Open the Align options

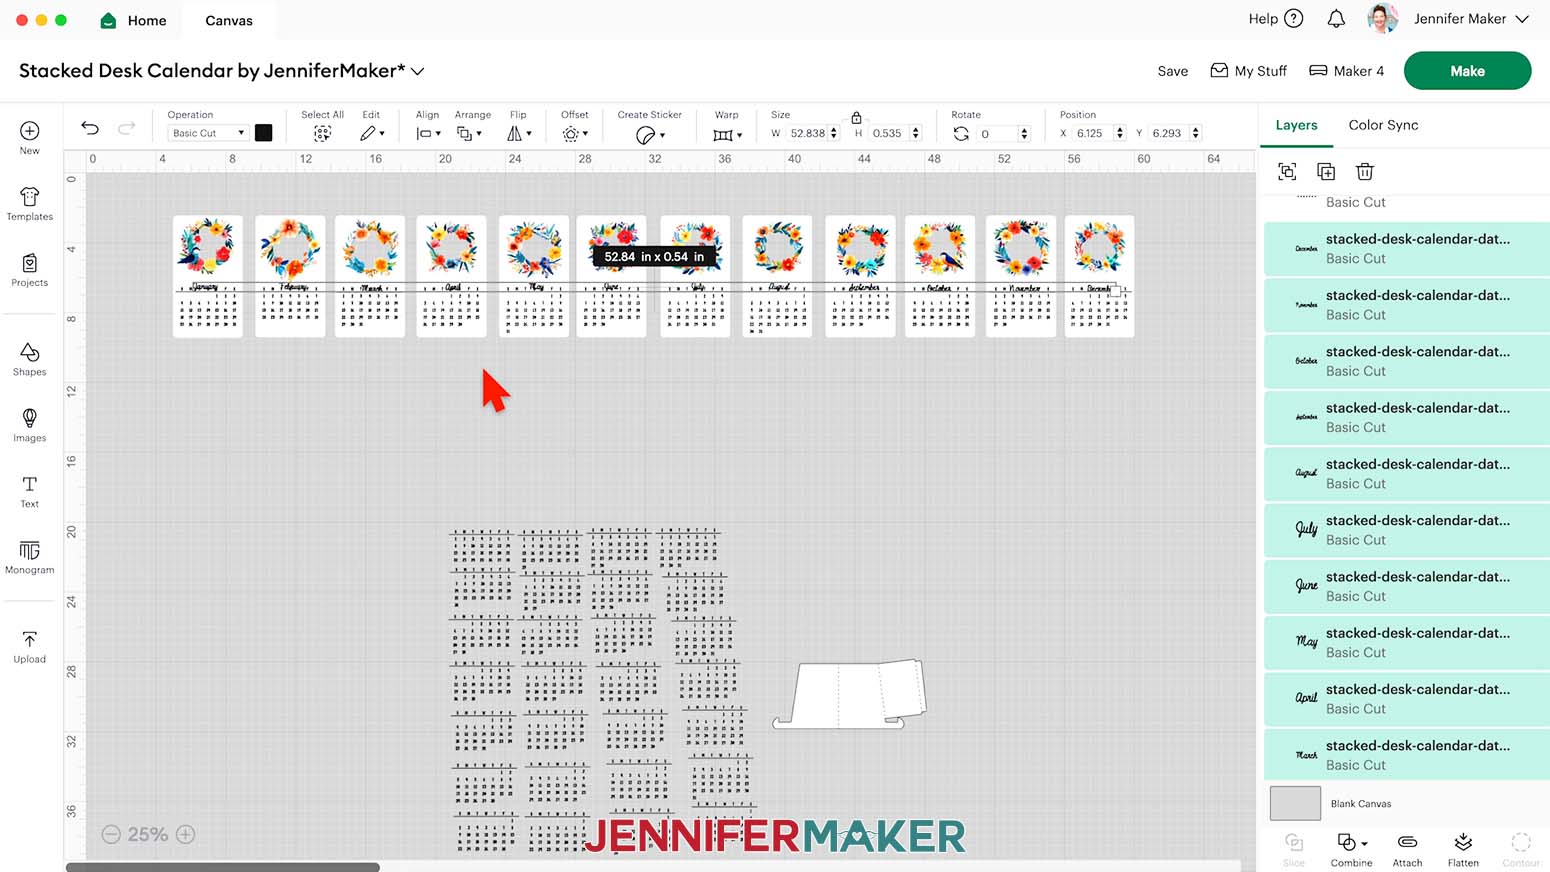(428, 133)
